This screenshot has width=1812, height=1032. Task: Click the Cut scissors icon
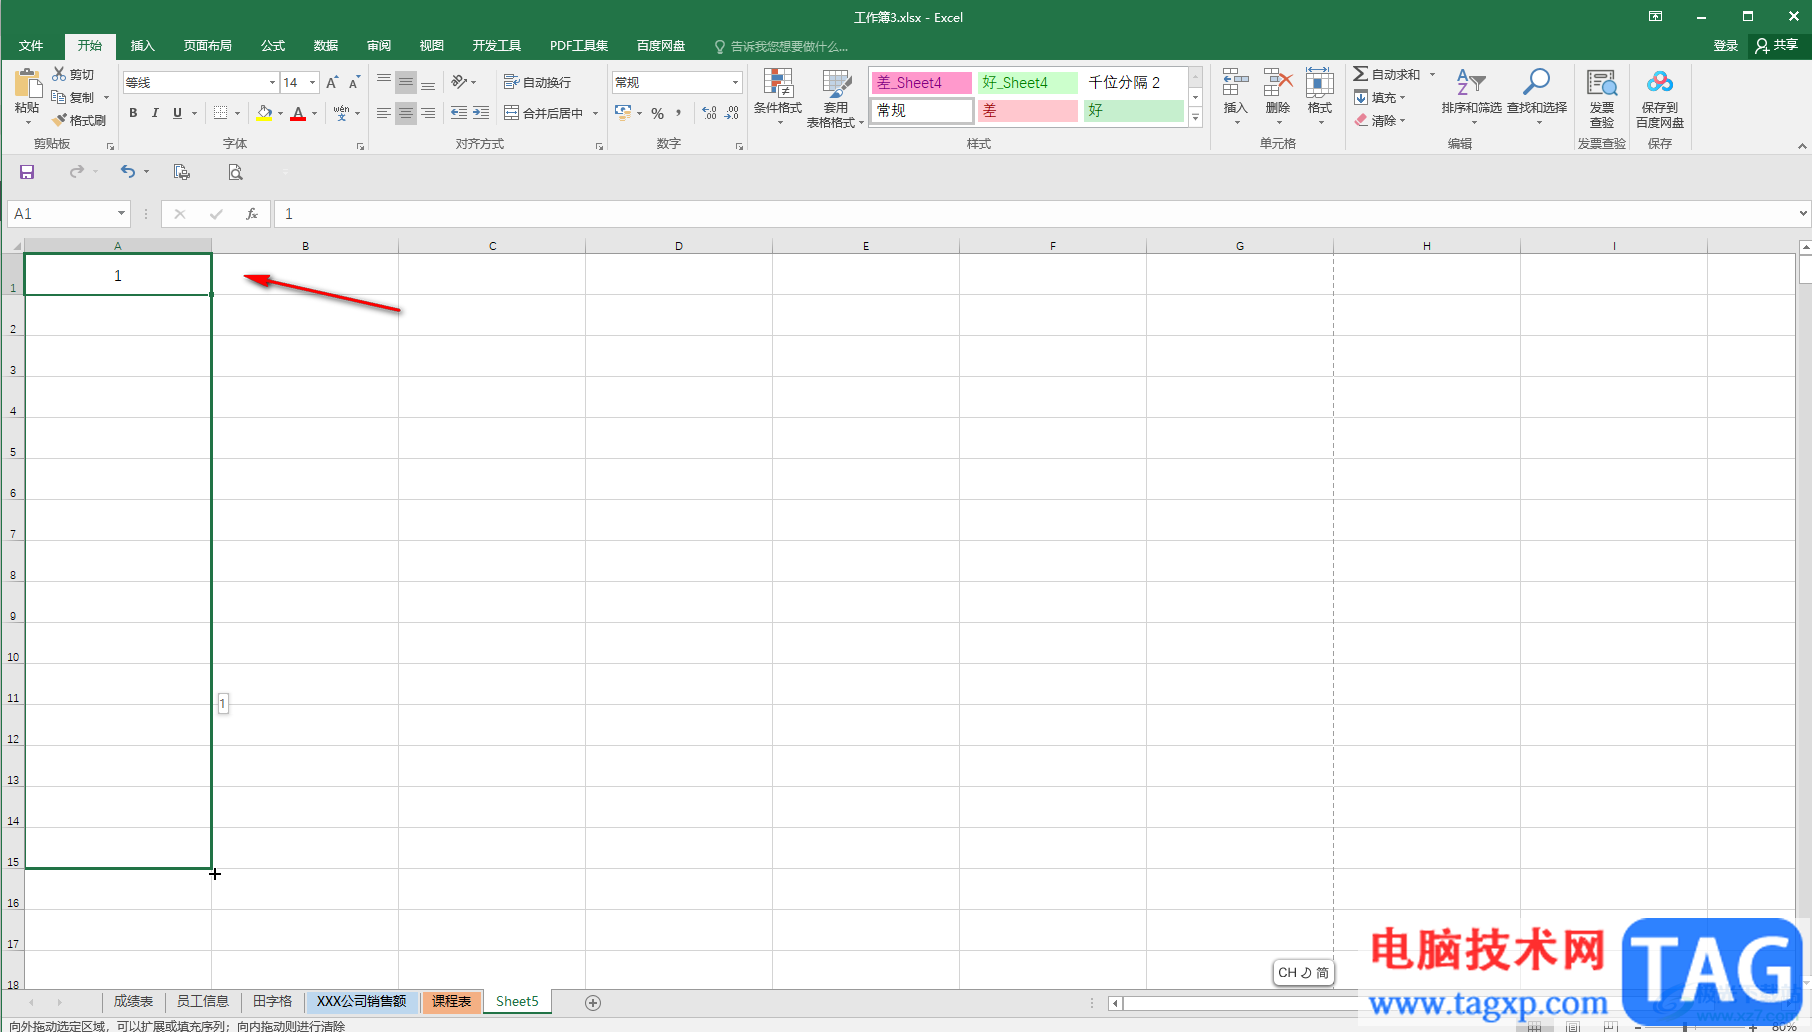pos(59,74)
